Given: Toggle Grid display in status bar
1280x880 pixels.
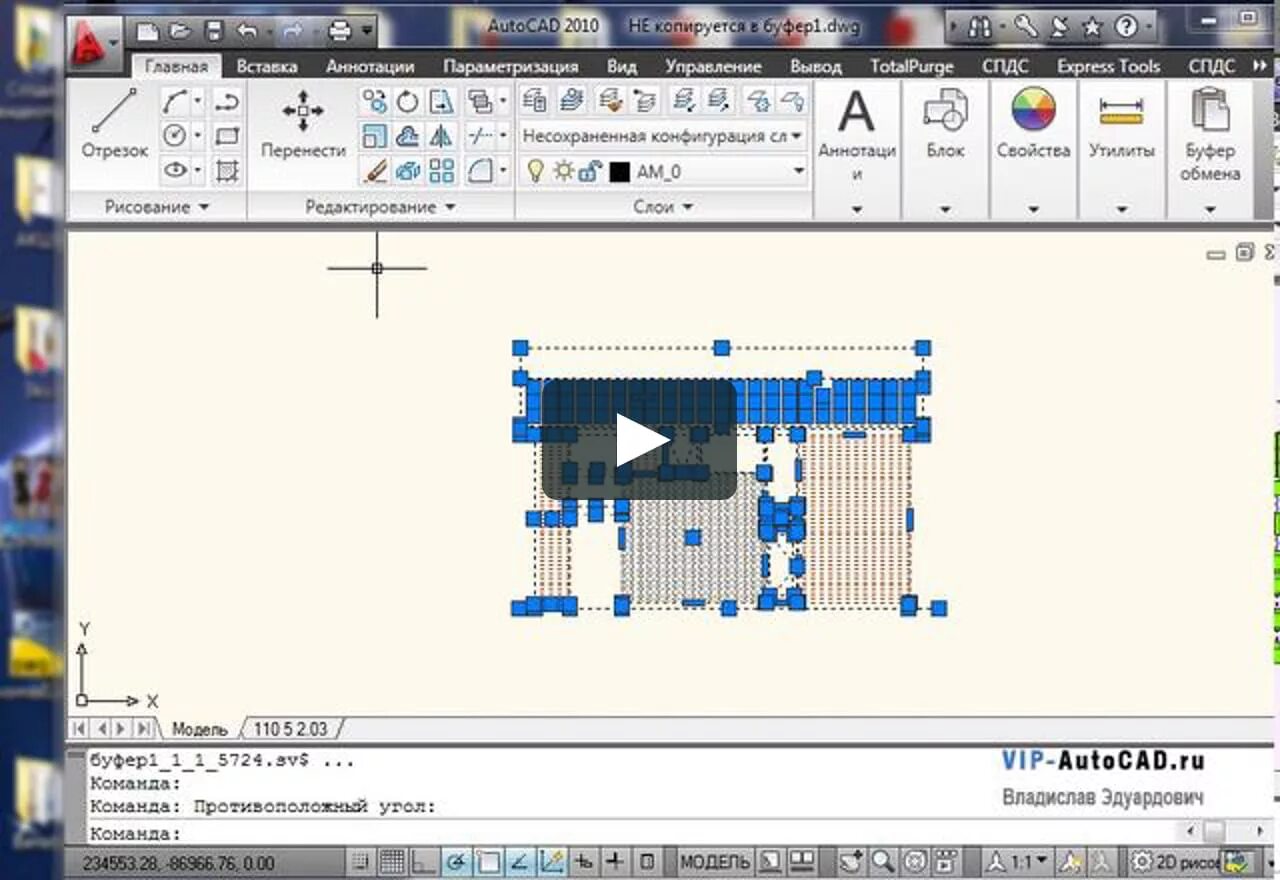Looking at the screenshot, I should coord(392,861).
